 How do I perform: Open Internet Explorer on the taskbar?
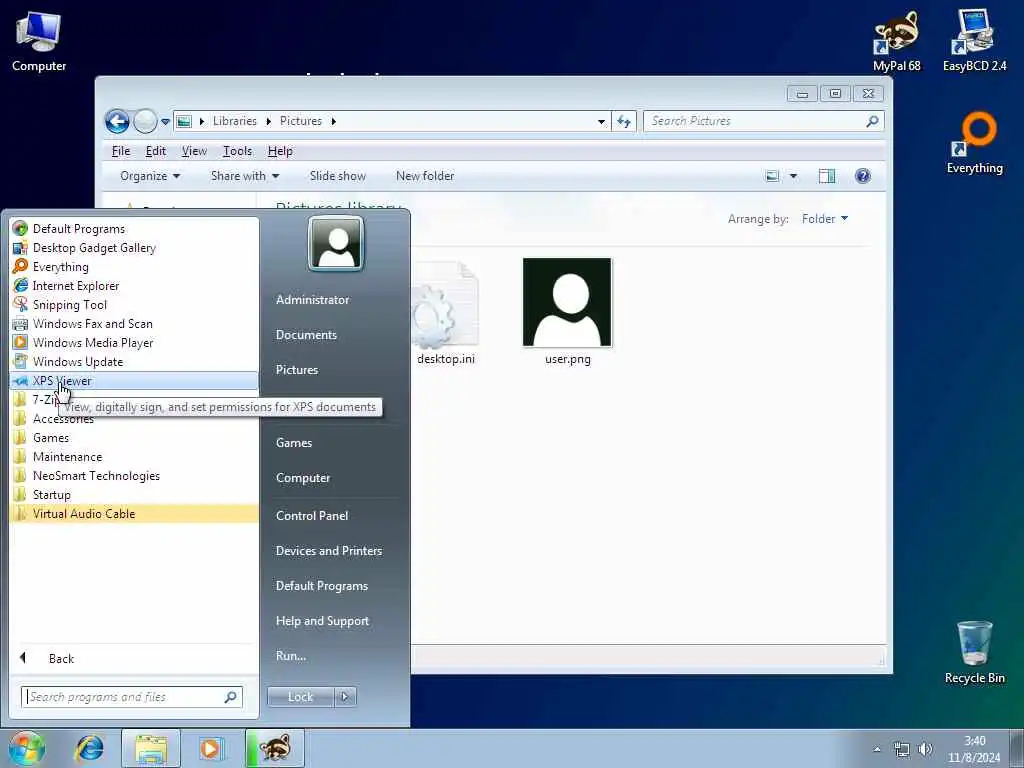tap(89, 748)
